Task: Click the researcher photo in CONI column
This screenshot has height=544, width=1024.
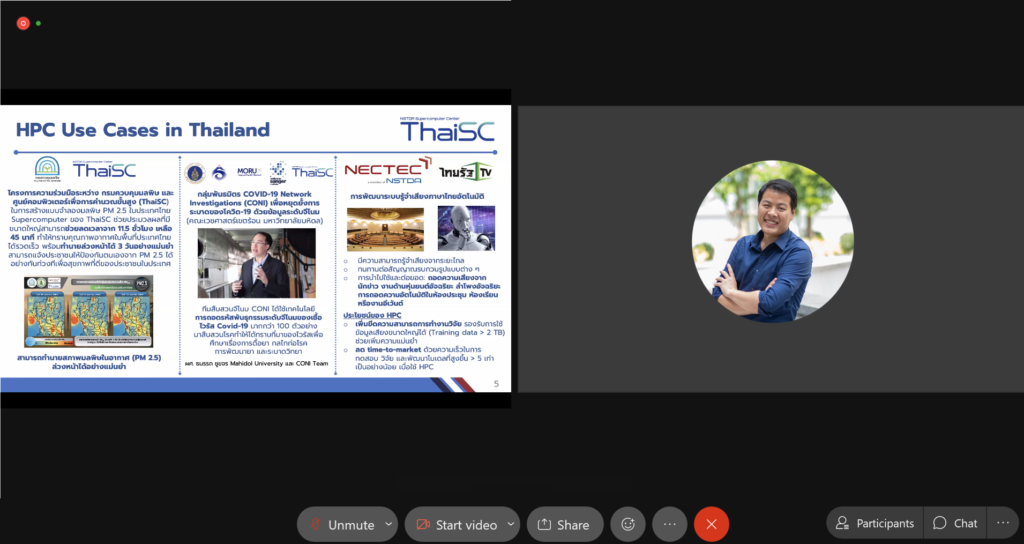Action: pyautogui.click(x=257, y=263)
